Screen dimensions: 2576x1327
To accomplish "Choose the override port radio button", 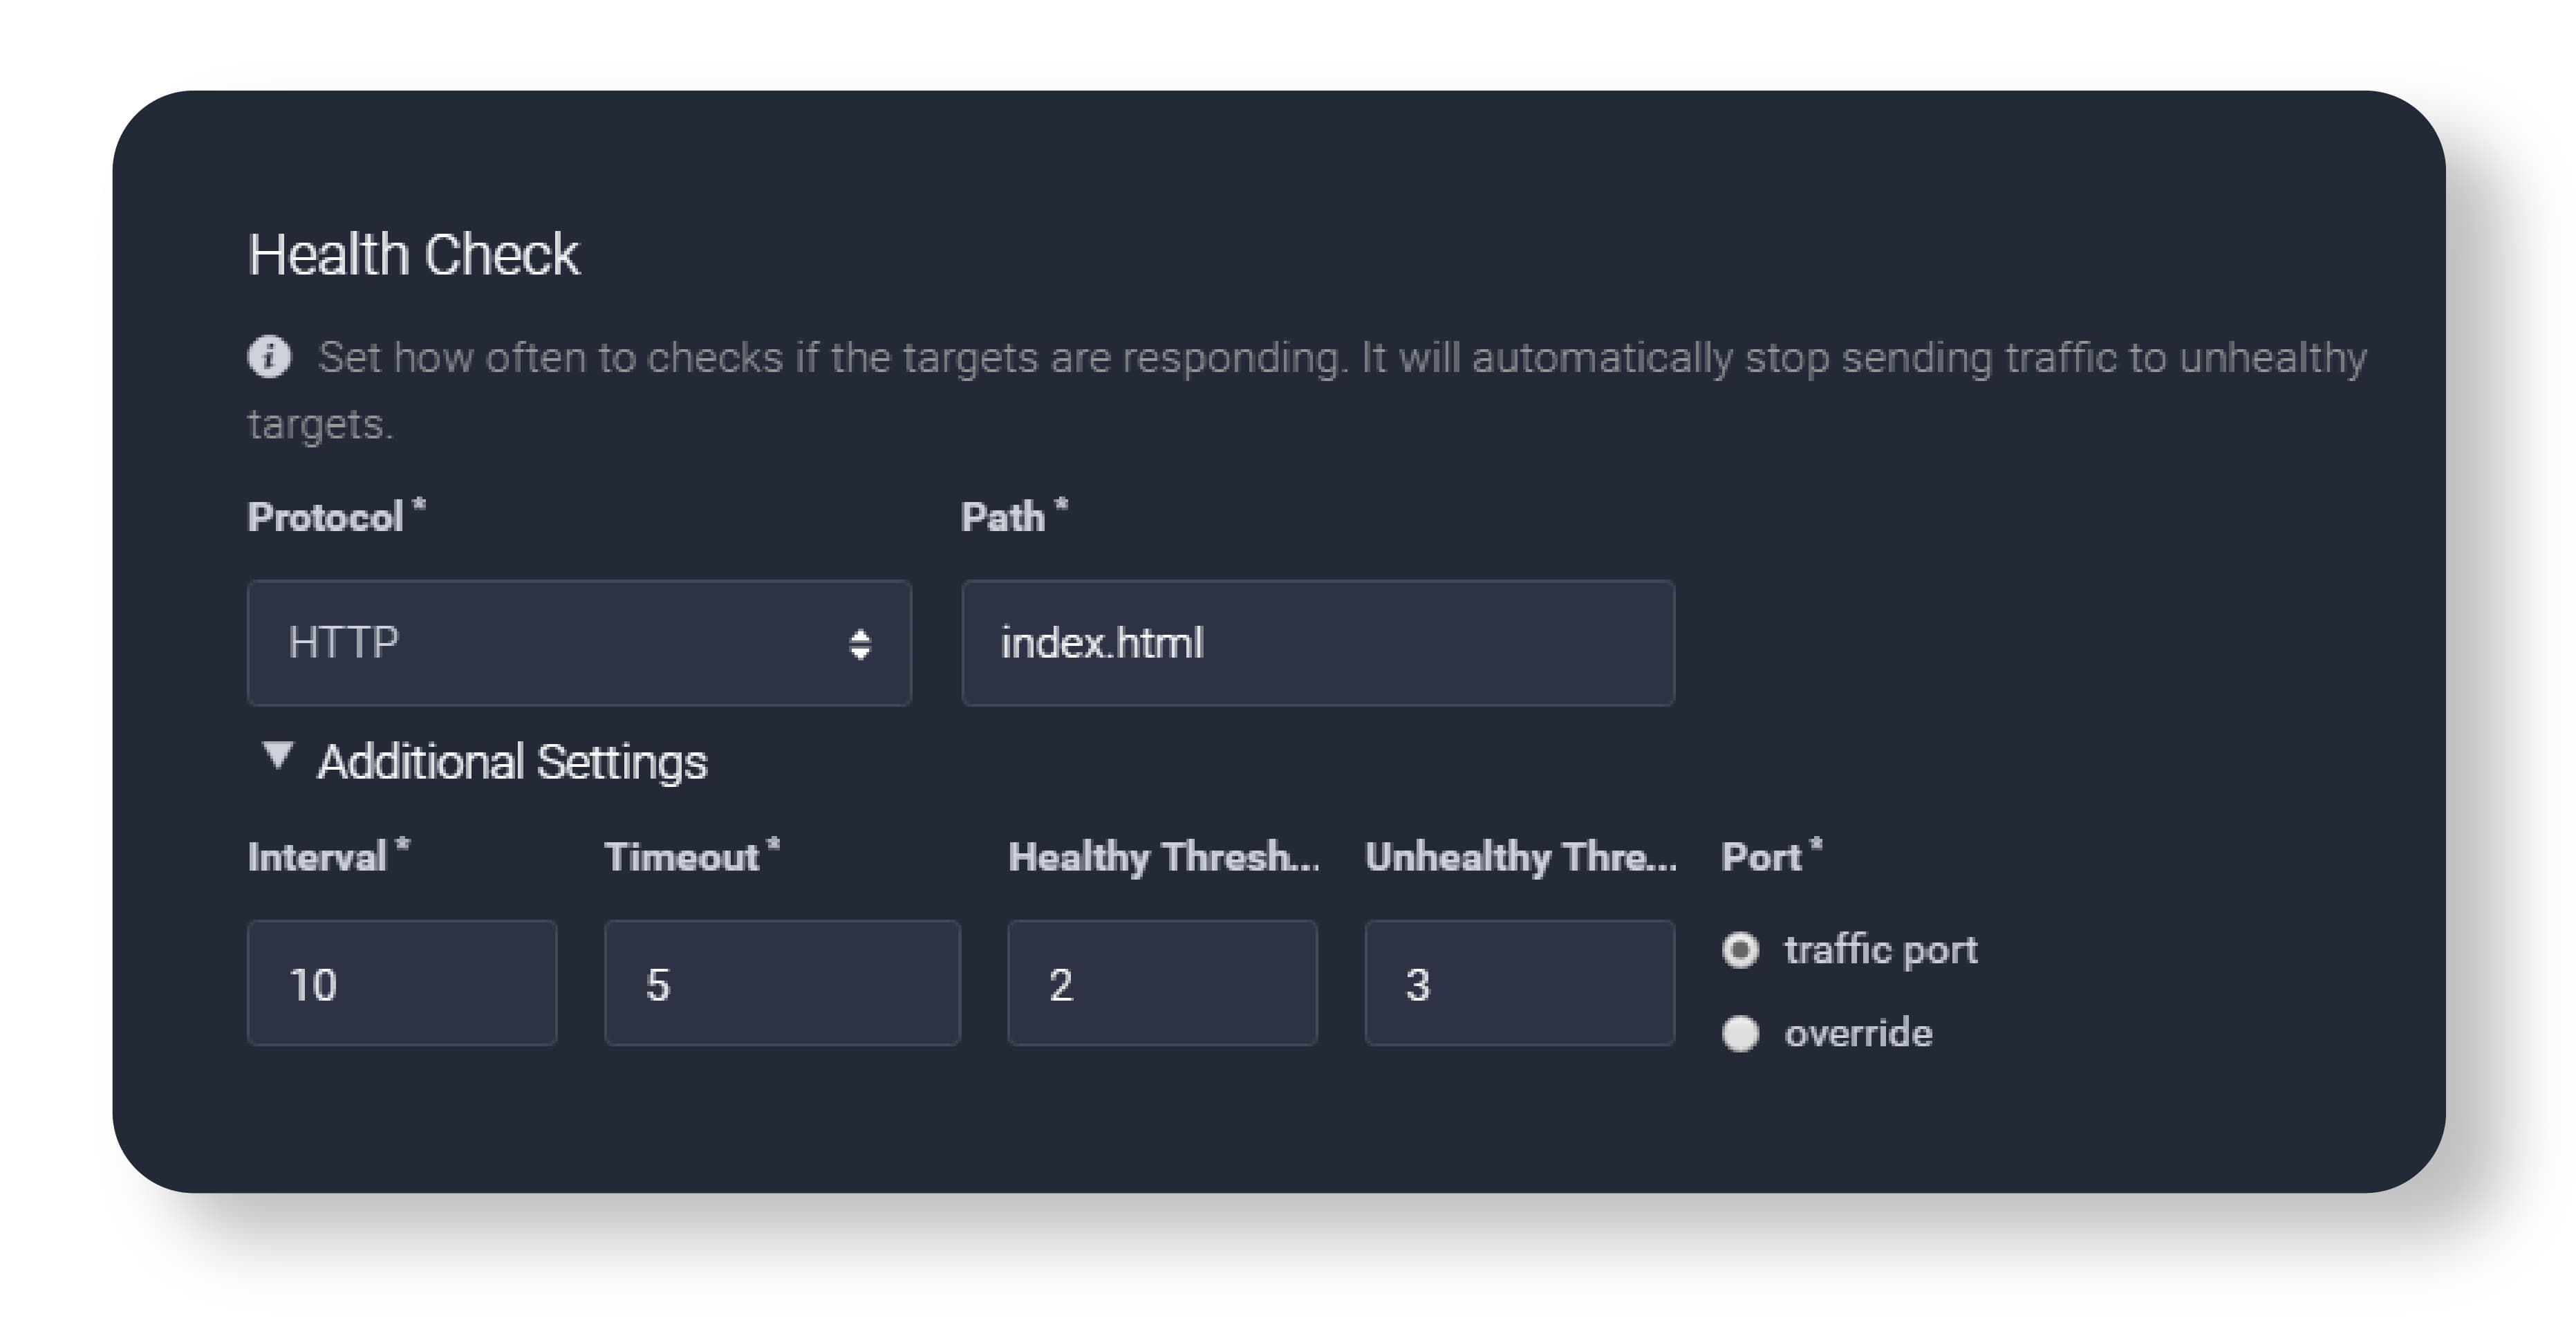I will 1740,1033.
